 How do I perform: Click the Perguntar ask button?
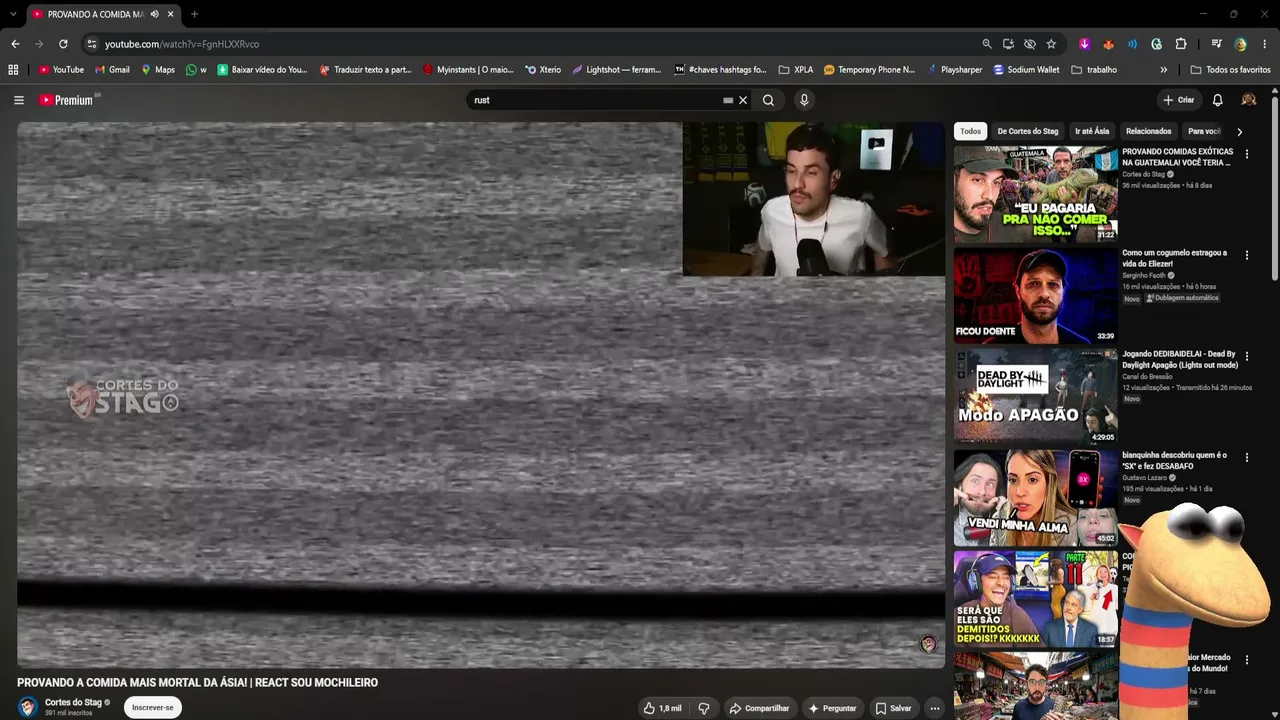(832, 708)
